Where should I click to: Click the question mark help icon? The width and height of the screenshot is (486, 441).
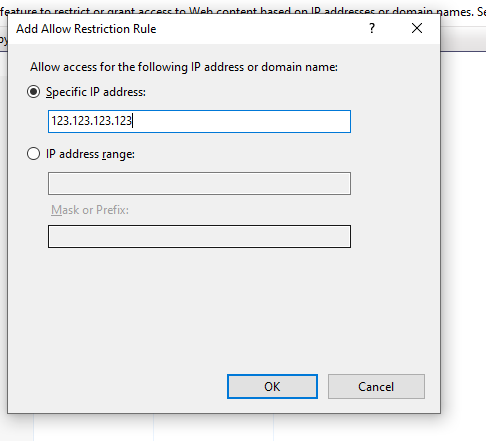(x=372, y=28)
